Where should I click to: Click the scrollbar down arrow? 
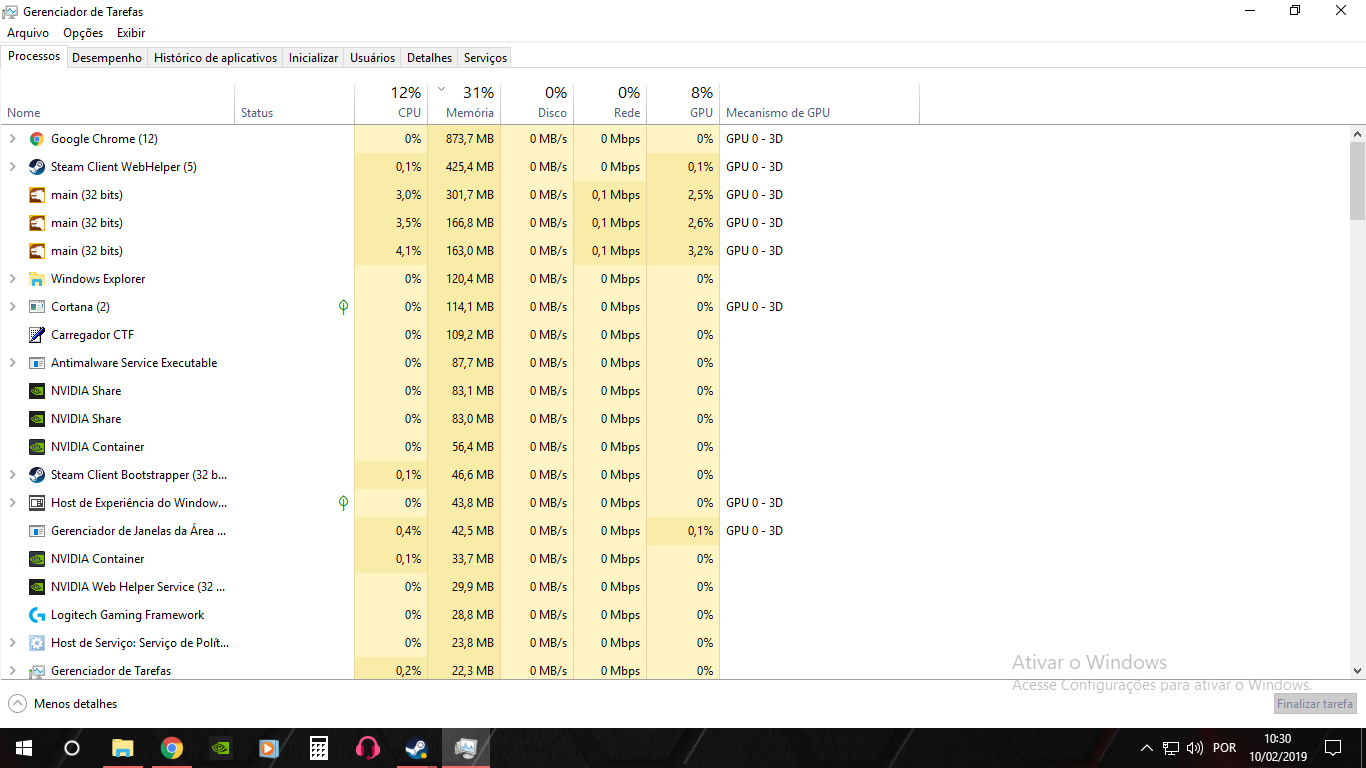(x=1357, y=671)
